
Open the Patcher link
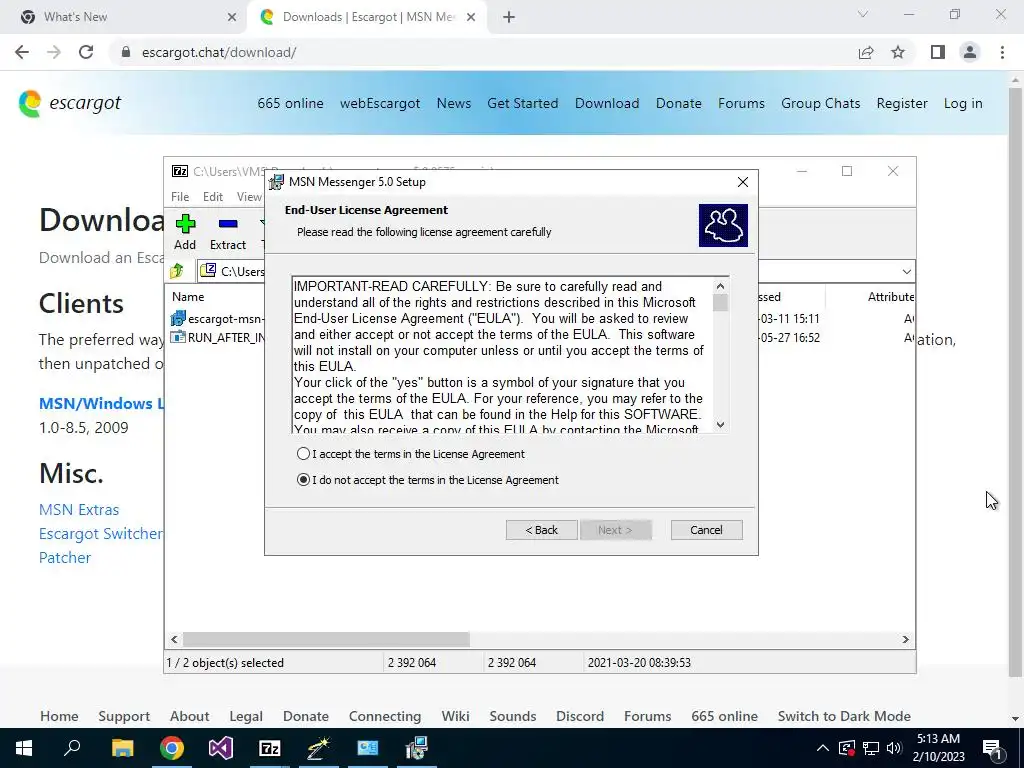65,558
